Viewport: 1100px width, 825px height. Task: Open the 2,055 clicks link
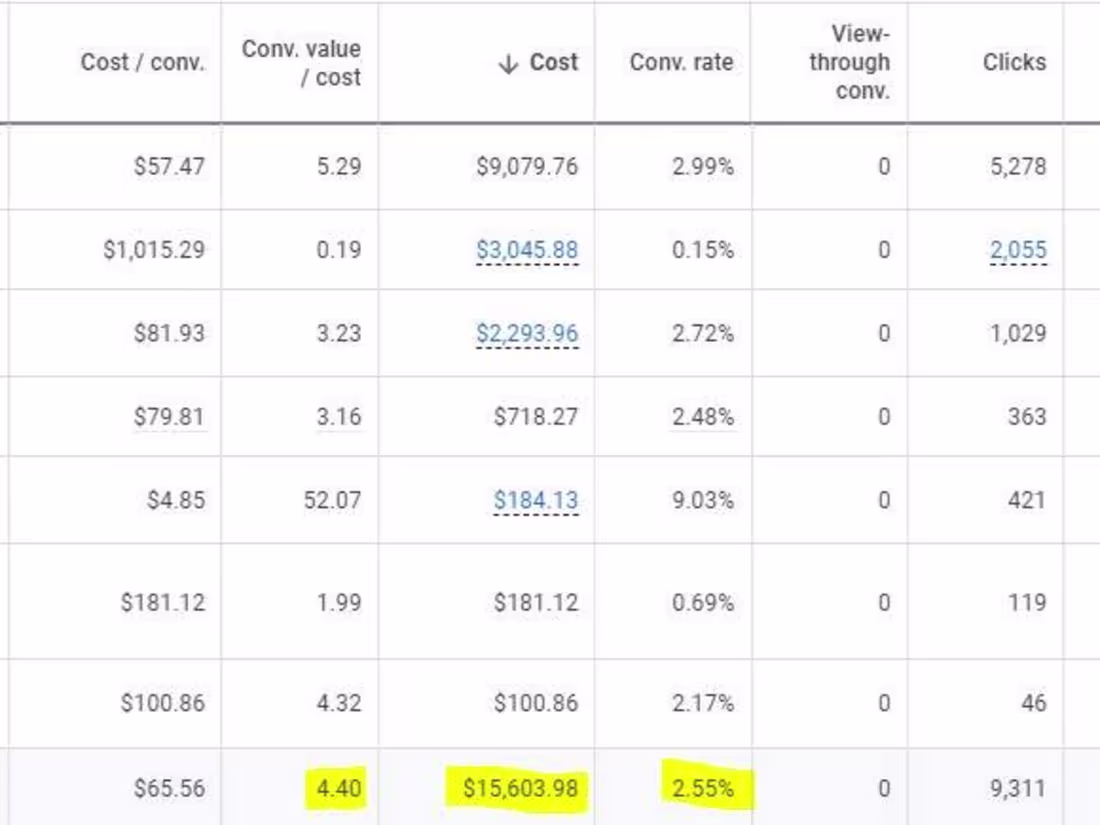point(1018,249)
